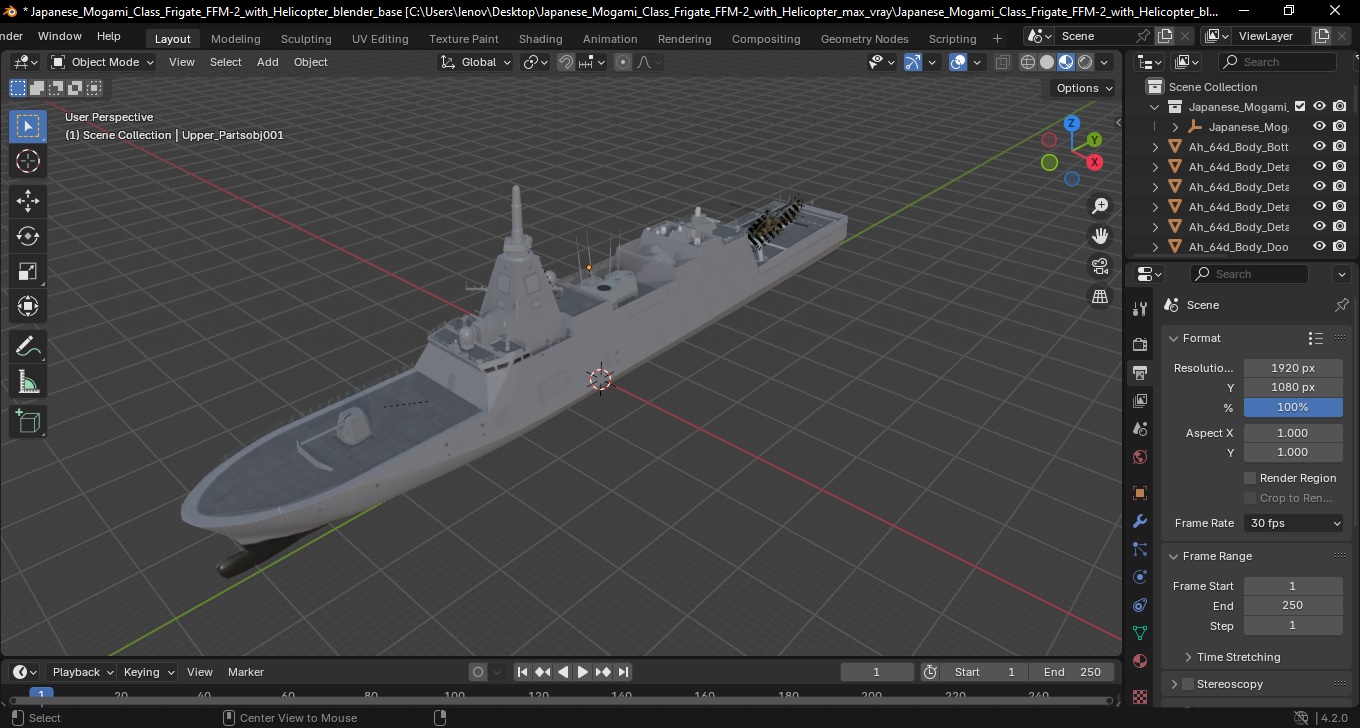
Task: Open the Pivot Point dropdown
Action: tap(536, 62)
